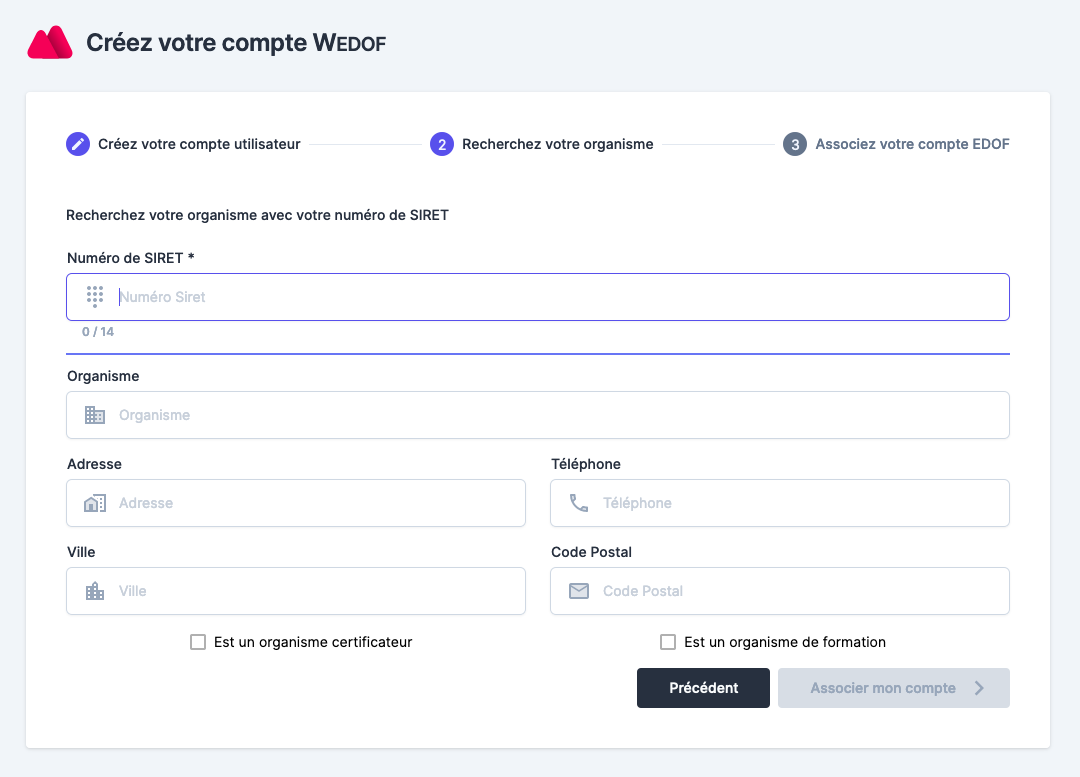Click the house icon in Adresse field

[x=95, y=503]
